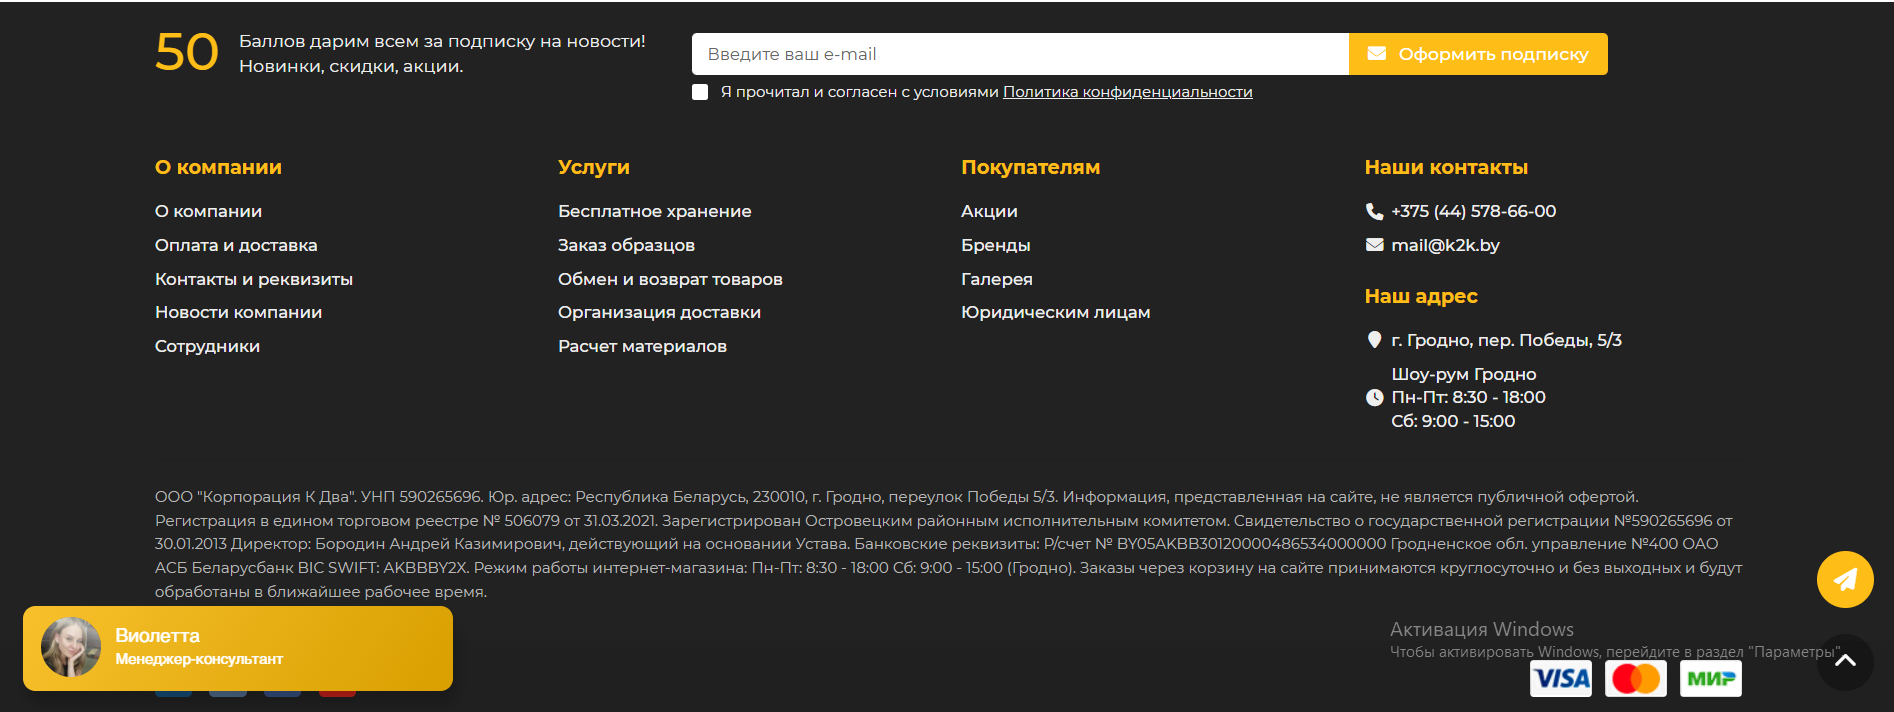Click the Сб: 9:00 - 15:00 hours line
This screenshot has height=712, width=1894.
click(1453, 421)
